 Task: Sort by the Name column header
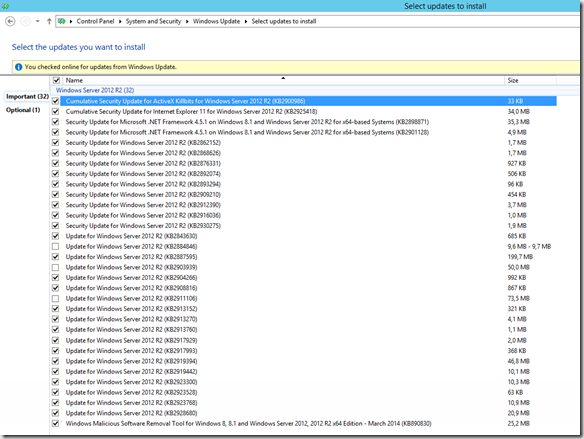pos(283,80)
